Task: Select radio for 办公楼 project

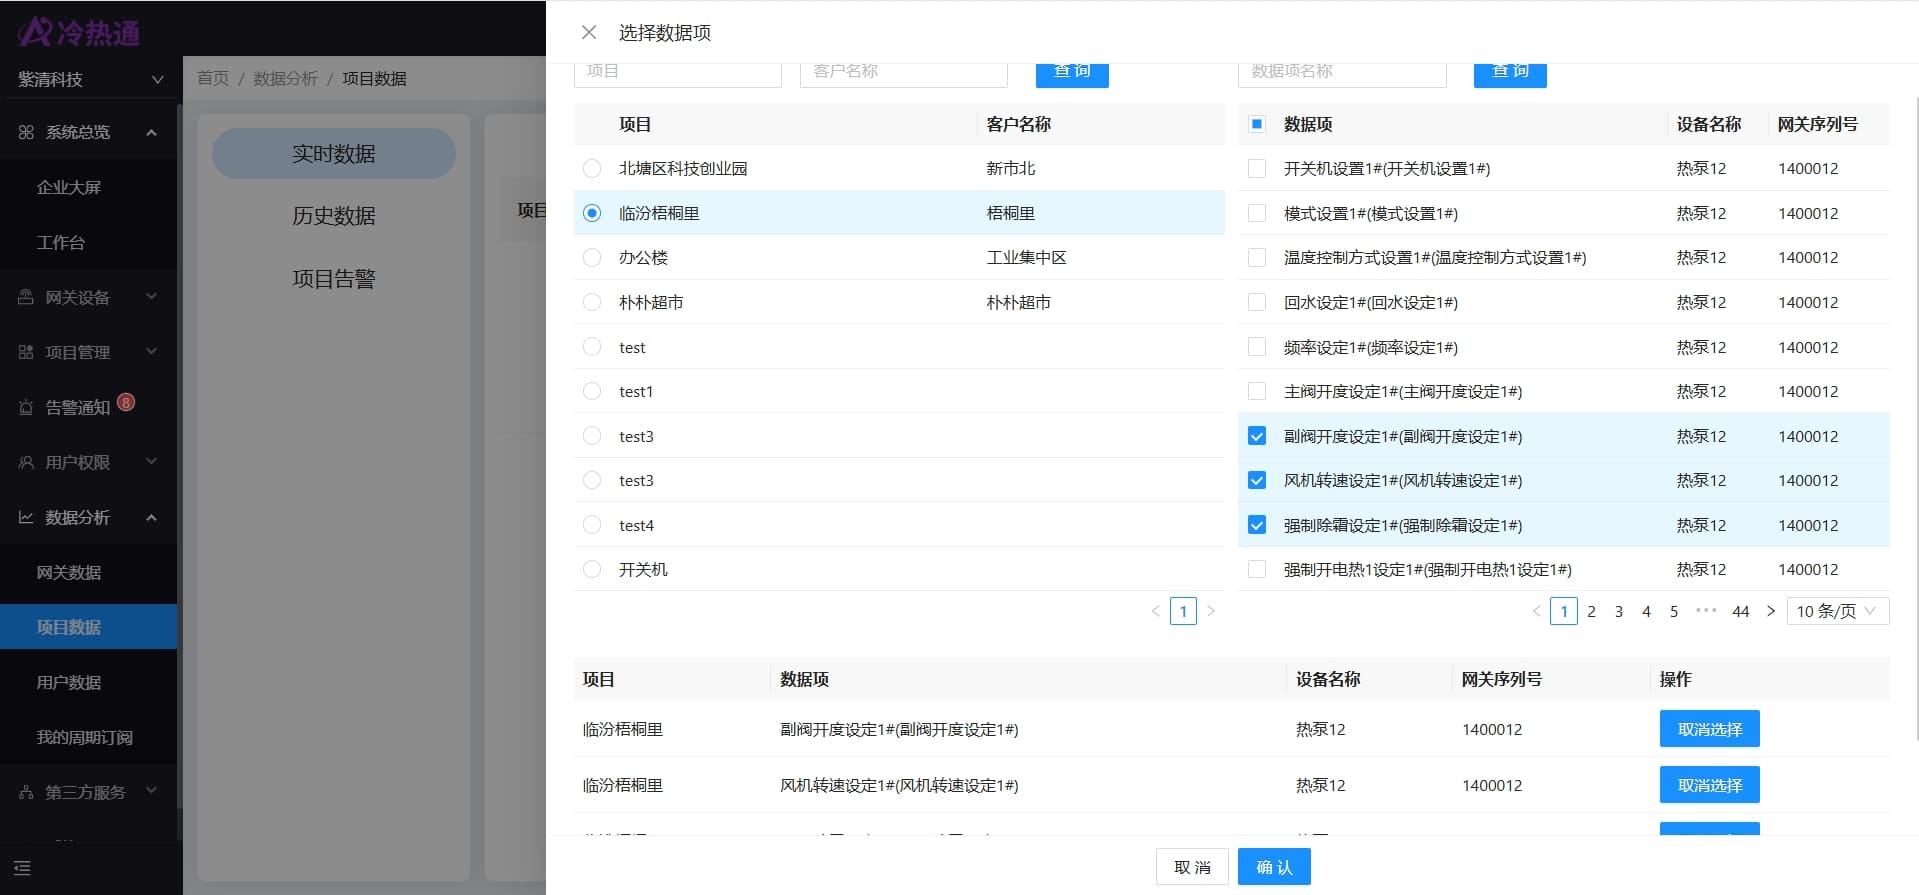Action: [x=592, y=258]
